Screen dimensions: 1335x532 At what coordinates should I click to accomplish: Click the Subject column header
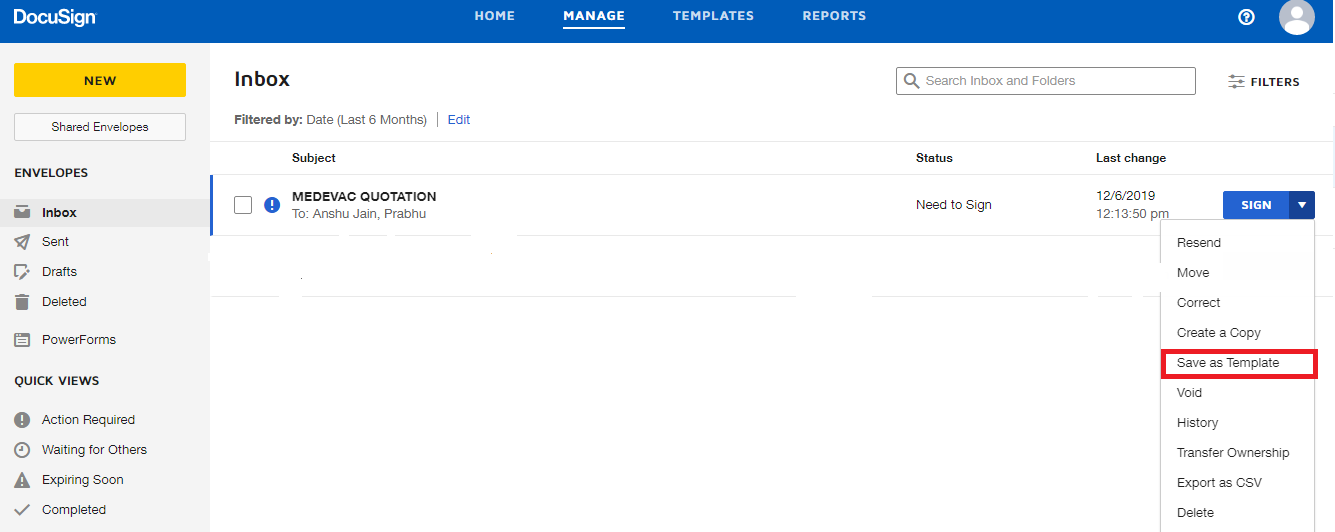[x=314, y=158]
